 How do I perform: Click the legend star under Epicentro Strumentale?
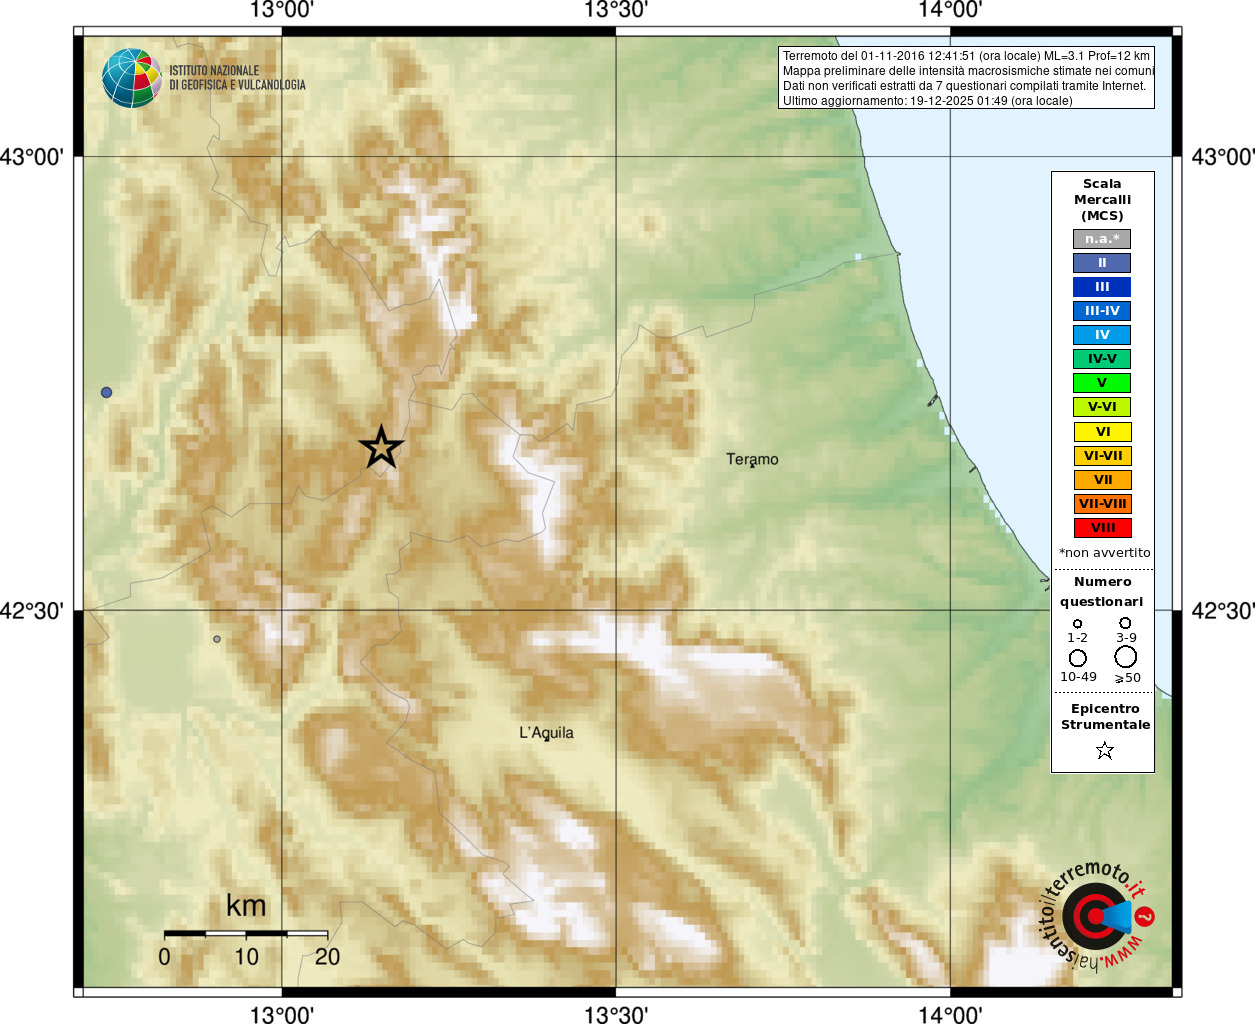1104,750
